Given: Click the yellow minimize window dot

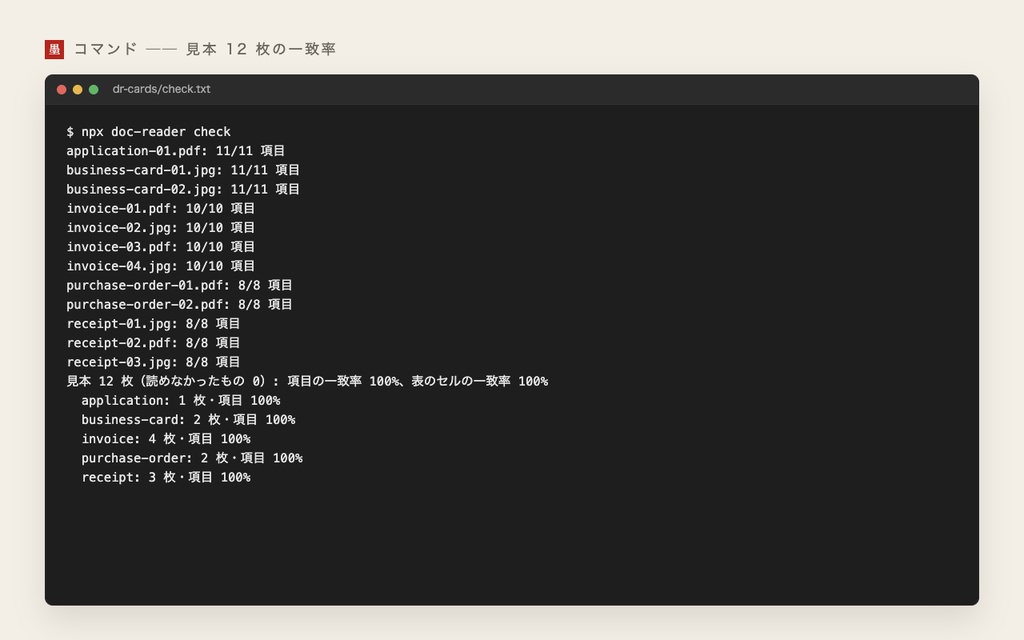Looking at the screenshot, I should (x=78, y=89).
